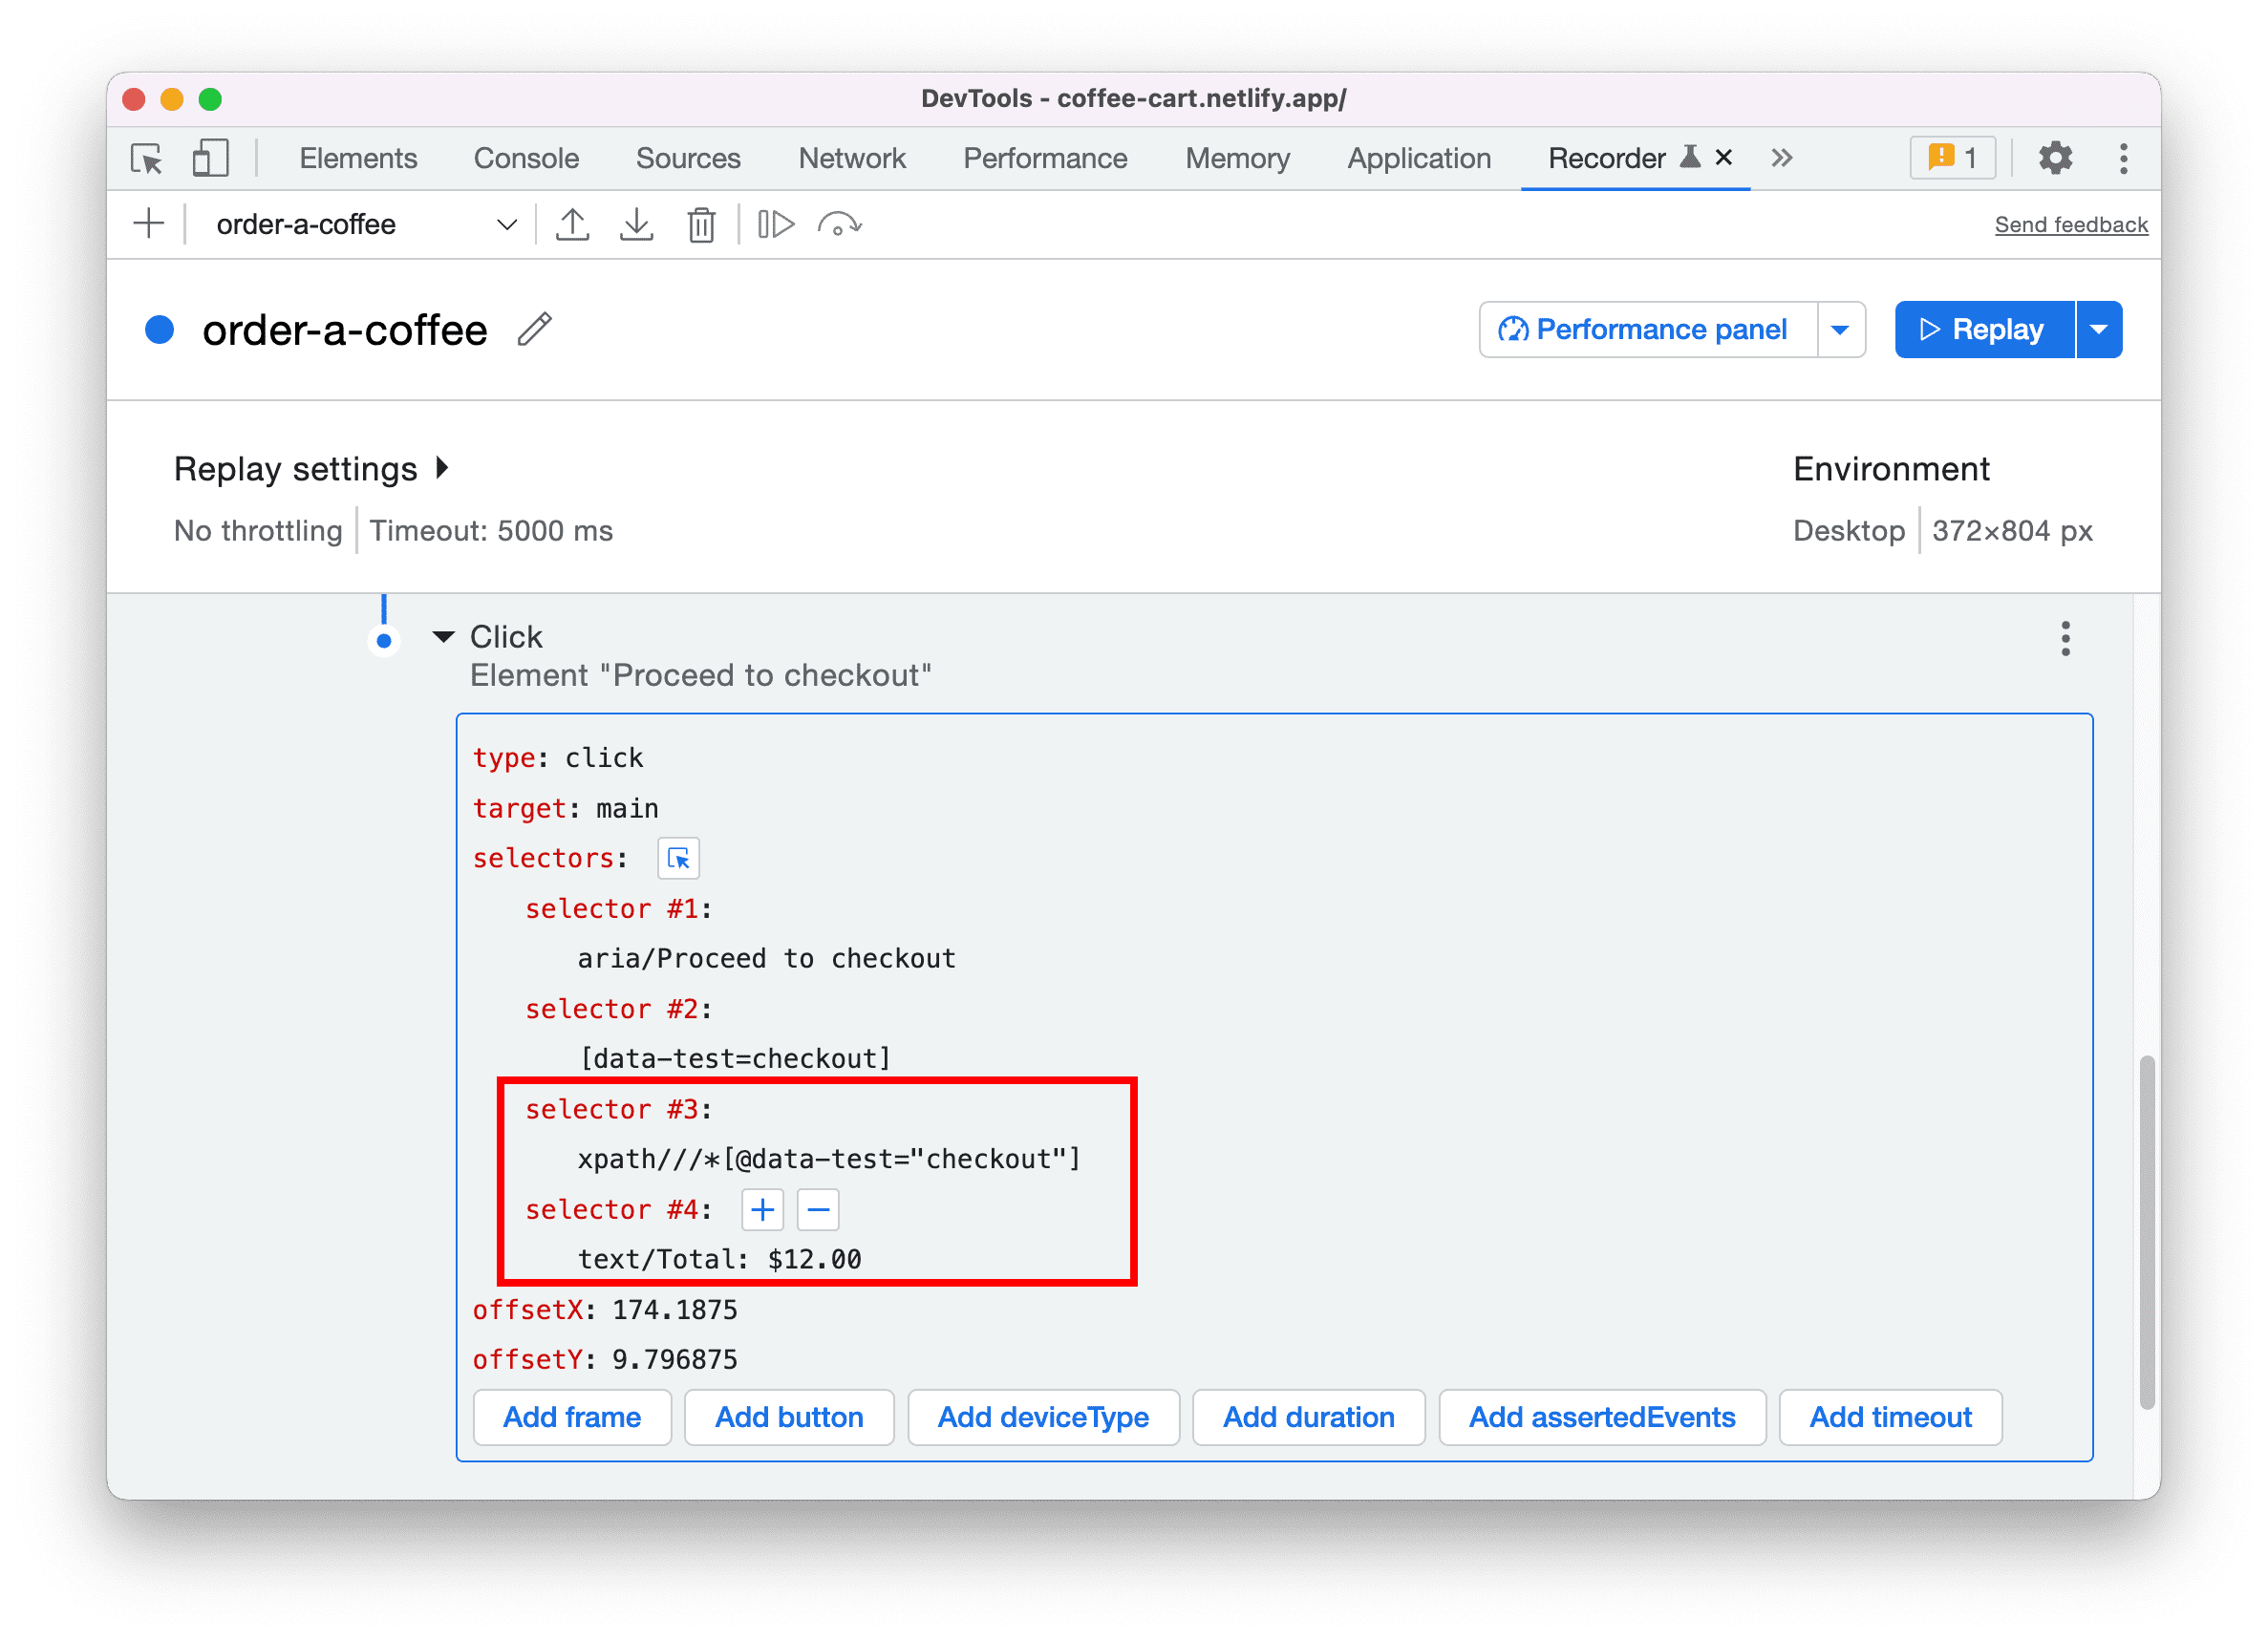The width and height of the screenshot is (2268, 1641).
Task: Click the upload recording icon
Action: point(572,222)
